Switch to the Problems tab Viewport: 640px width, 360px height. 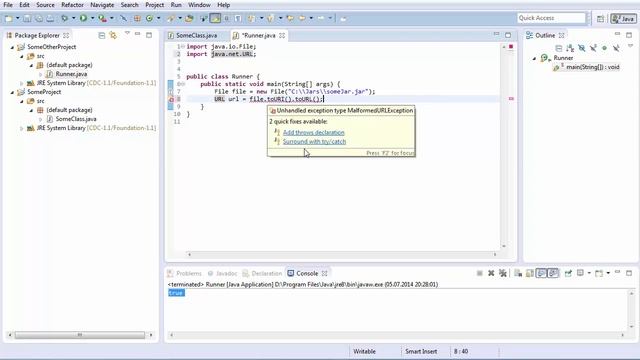184,273
